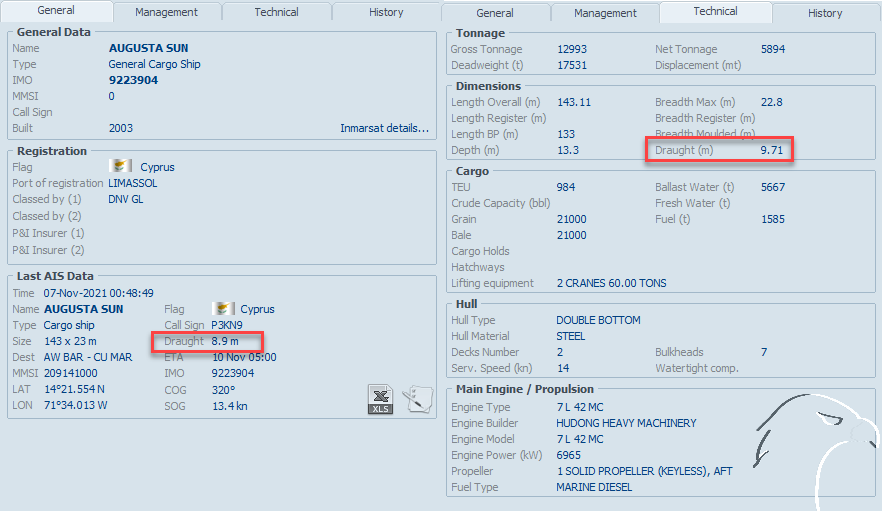Click the type value General Cargo Ship

point(155,64)
